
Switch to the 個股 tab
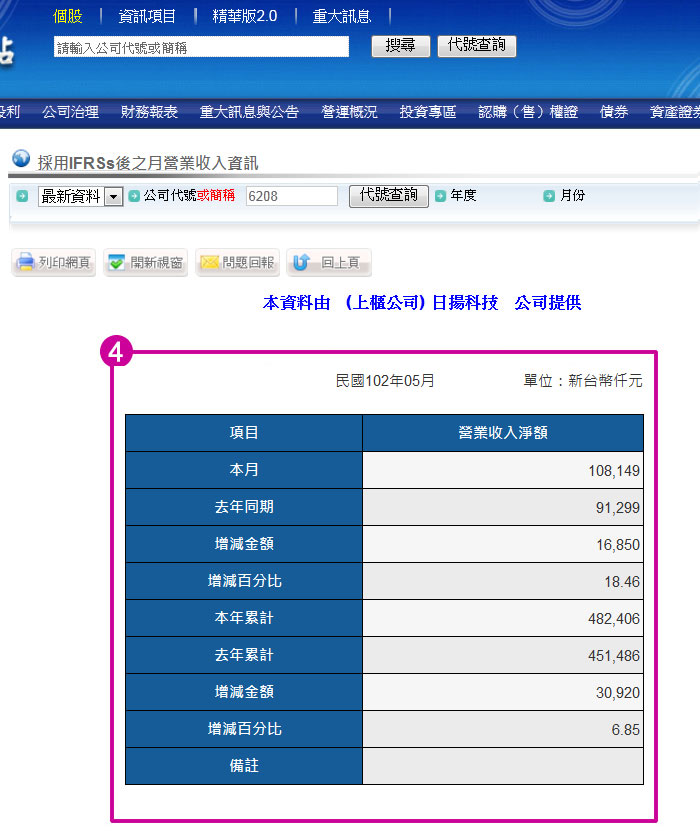(69, 16)
